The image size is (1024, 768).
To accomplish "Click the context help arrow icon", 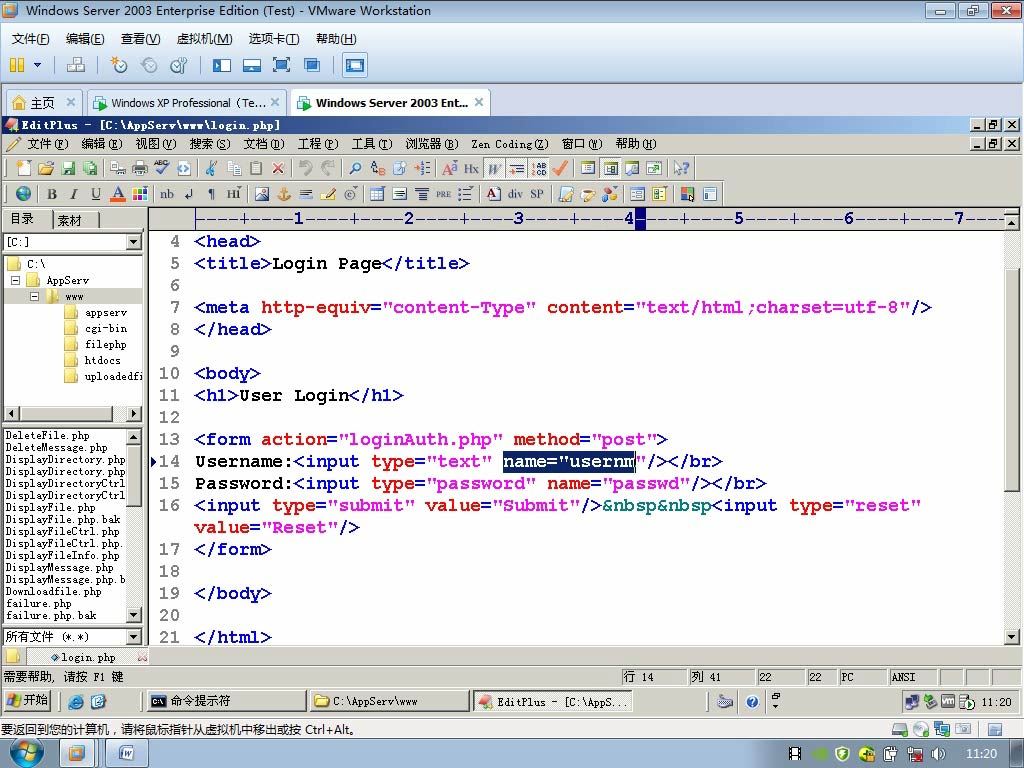I will coord(681,168).
